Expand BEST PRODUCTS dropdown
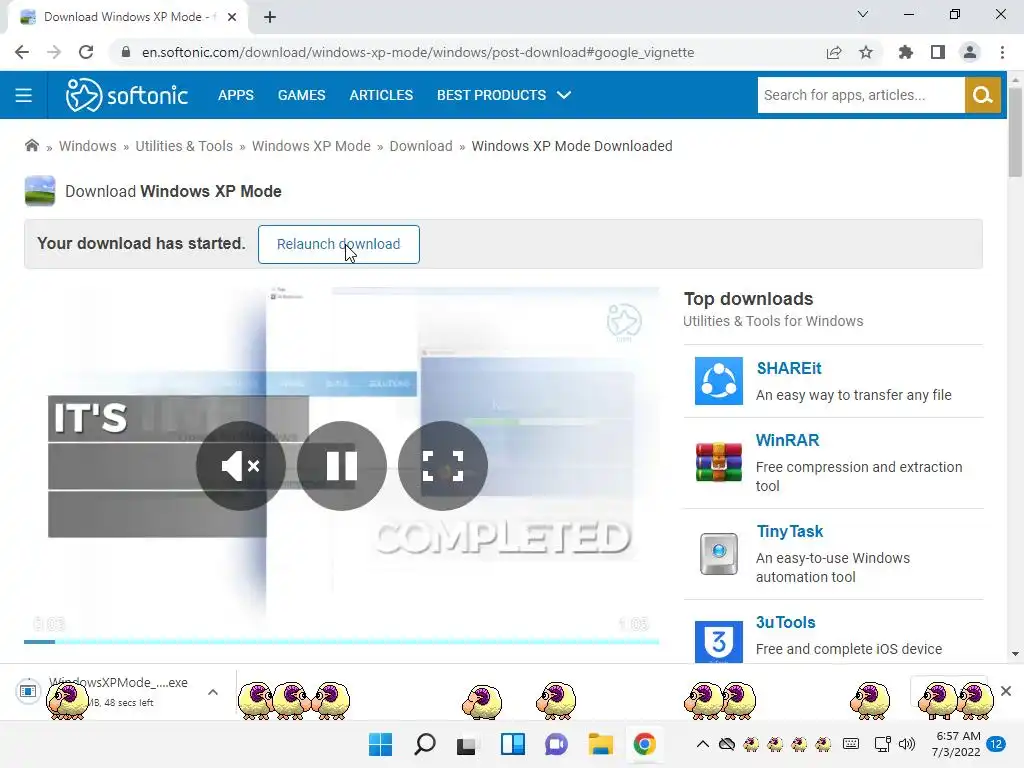Screen dimensions: 1024x768 tap(504, 95)
